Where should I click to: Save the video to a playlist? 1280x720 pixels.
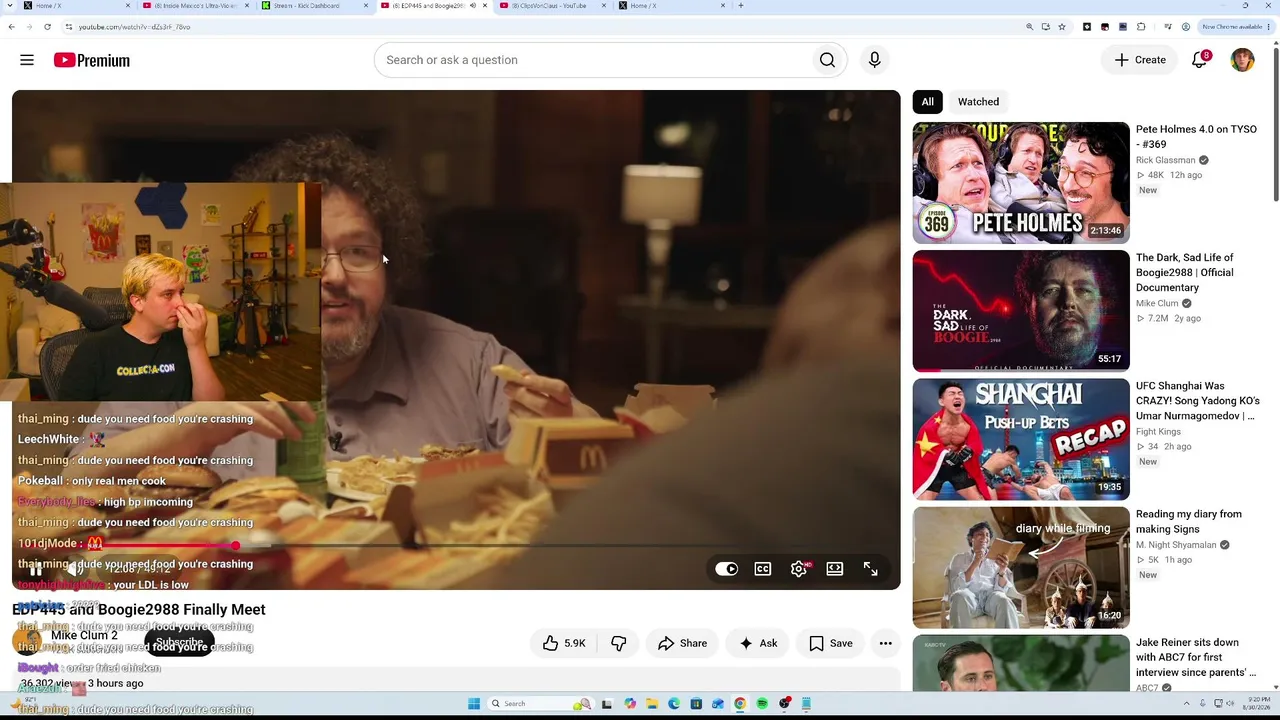tap(831, 643)
